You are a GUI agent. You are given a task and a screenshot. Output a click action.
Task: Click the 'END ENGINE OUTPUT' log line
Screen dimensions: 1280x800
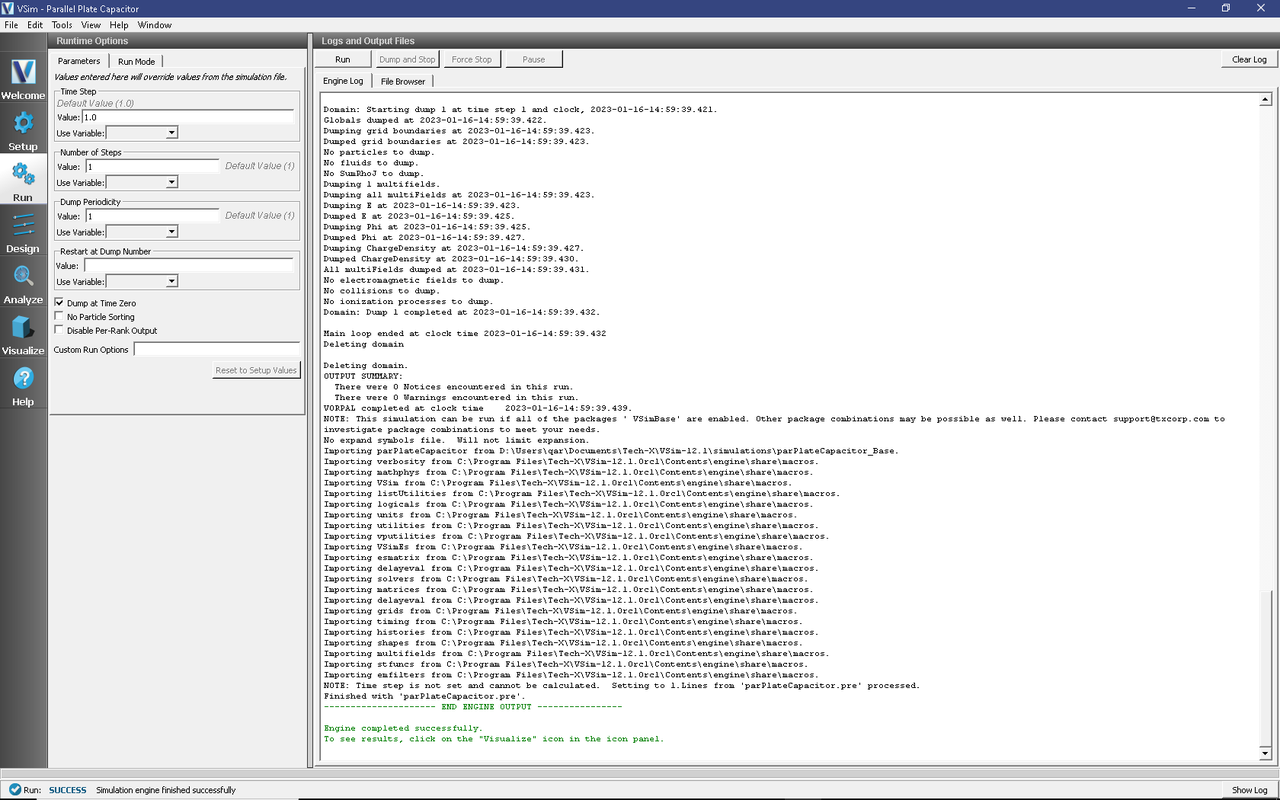pos(472,707)
